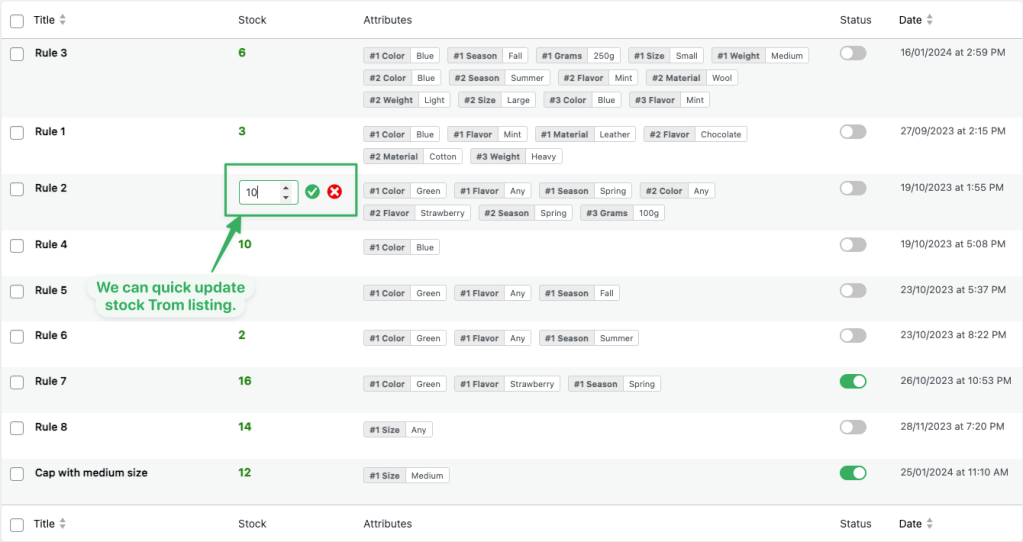
Task: Click the #1 Weight Medium attribute tag
Action: (x=760, y=56)
